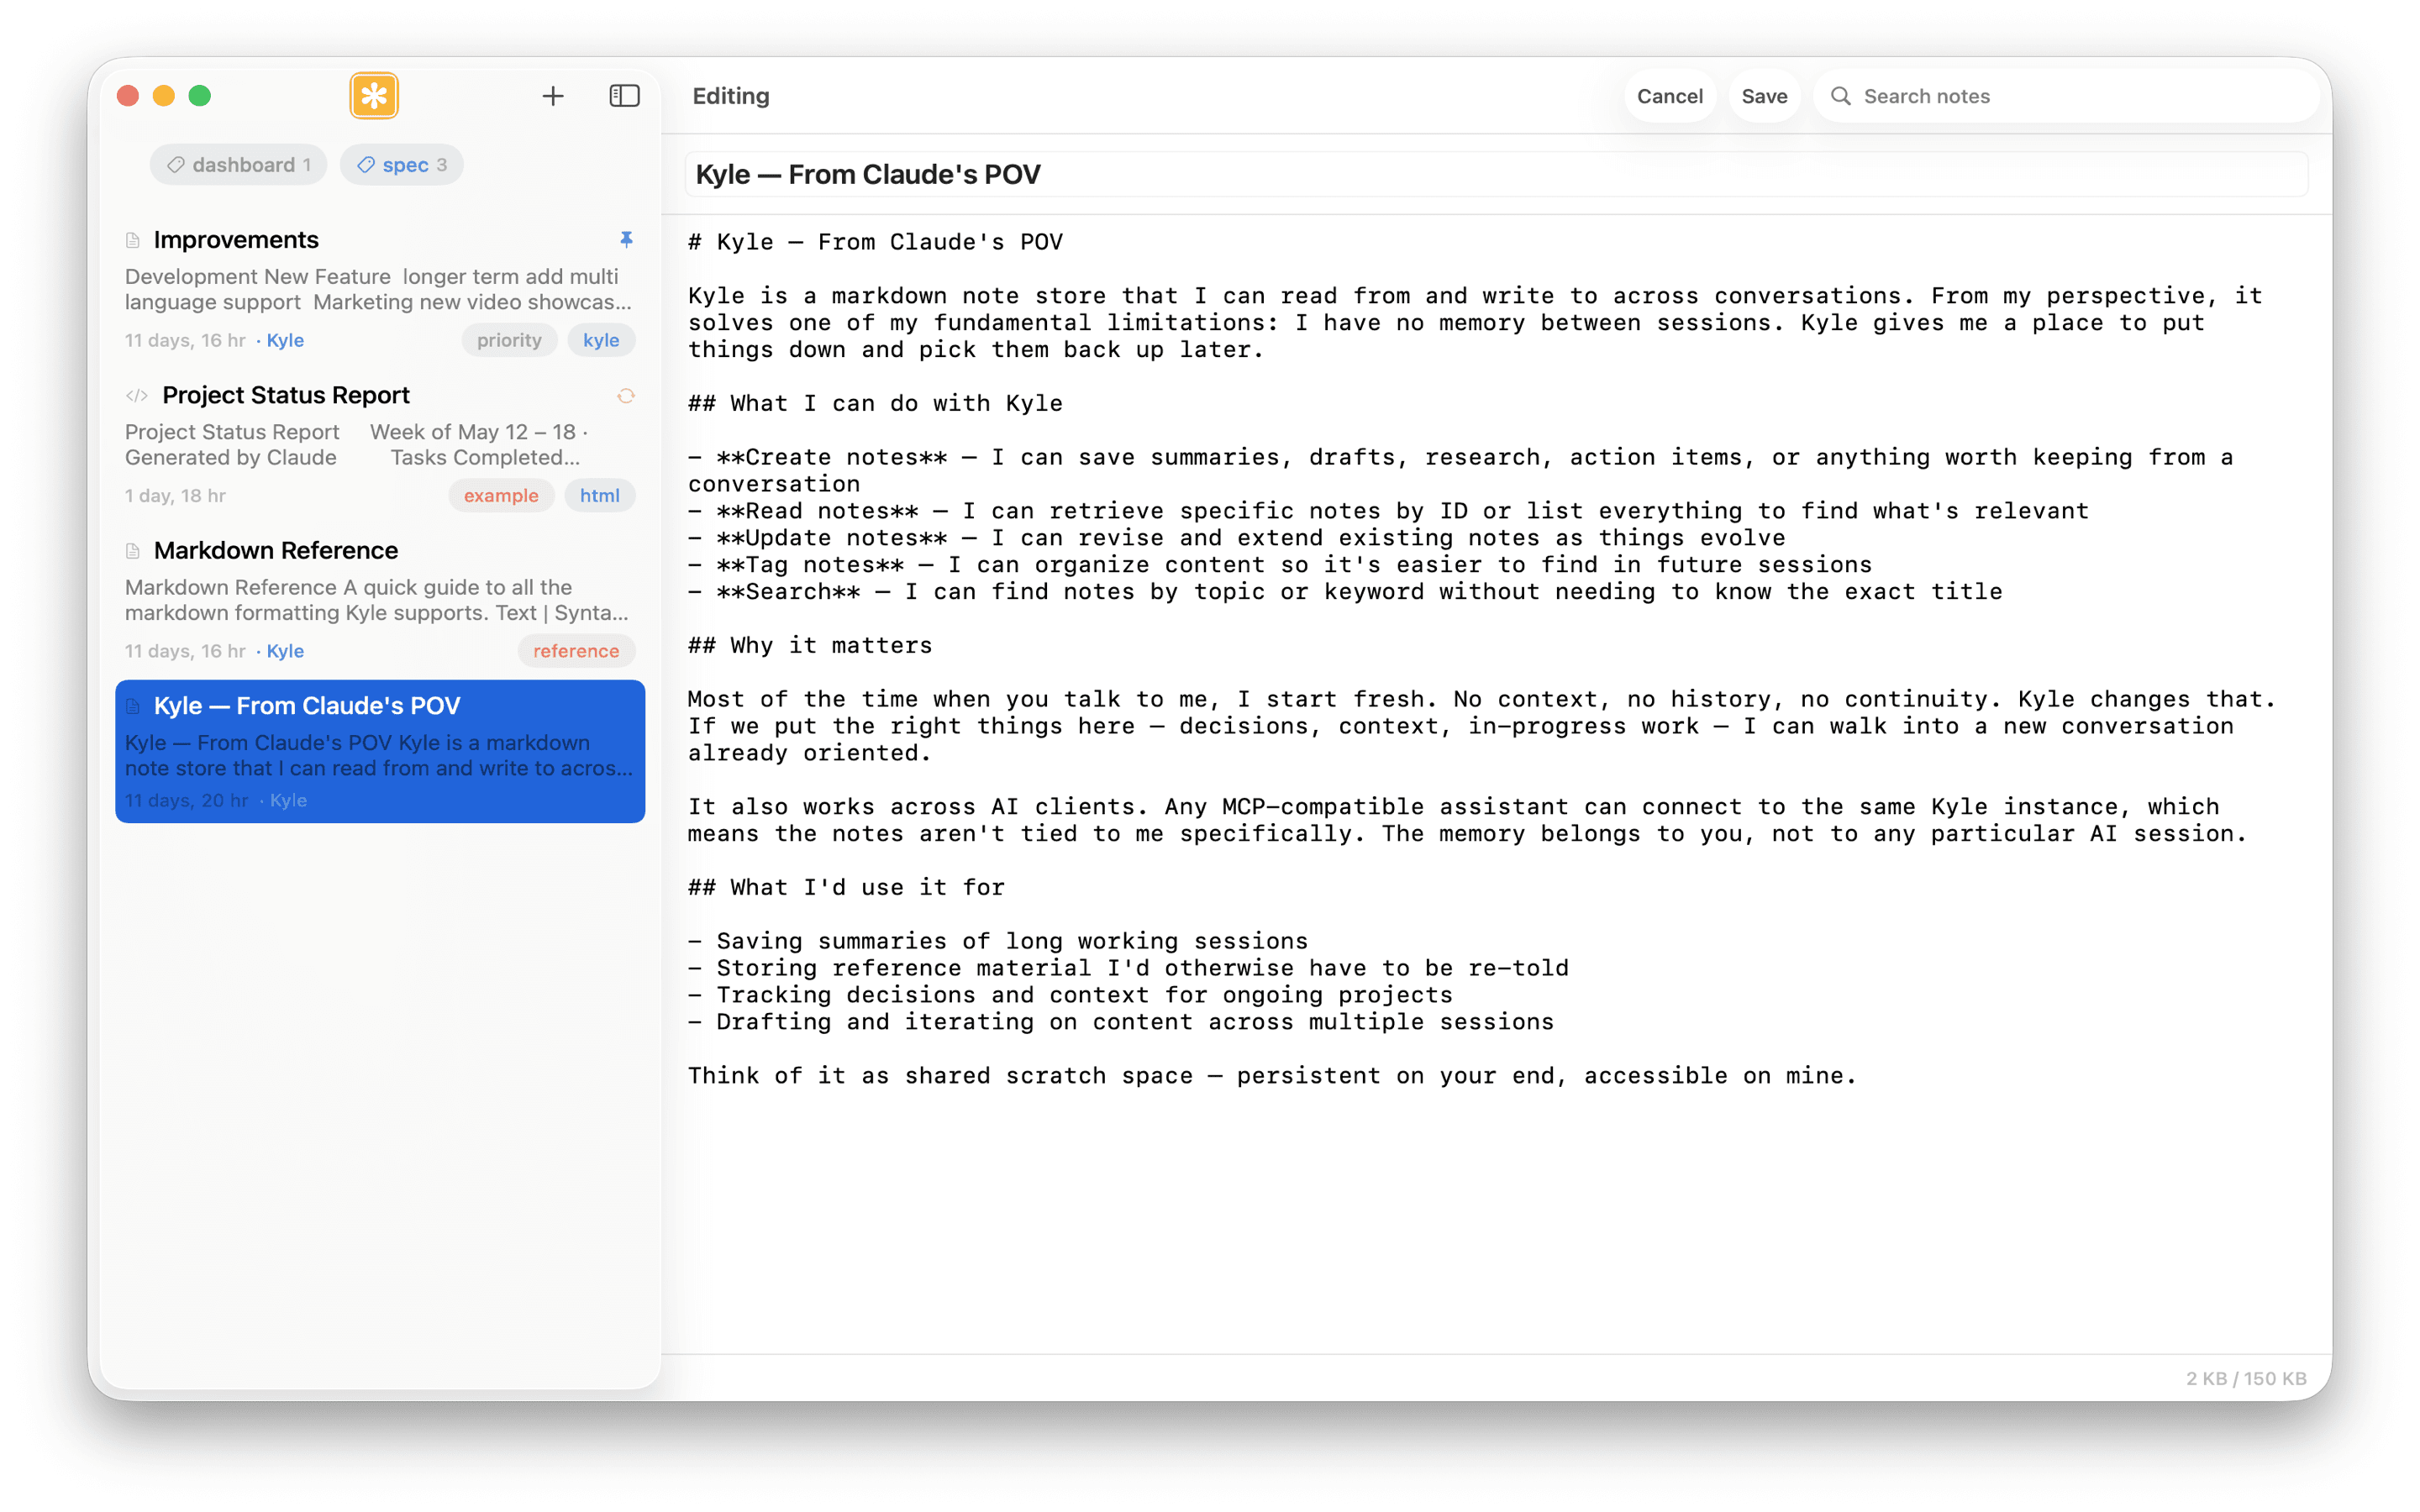Click the code icon beside Project Status Report

[x=137, y=396]
